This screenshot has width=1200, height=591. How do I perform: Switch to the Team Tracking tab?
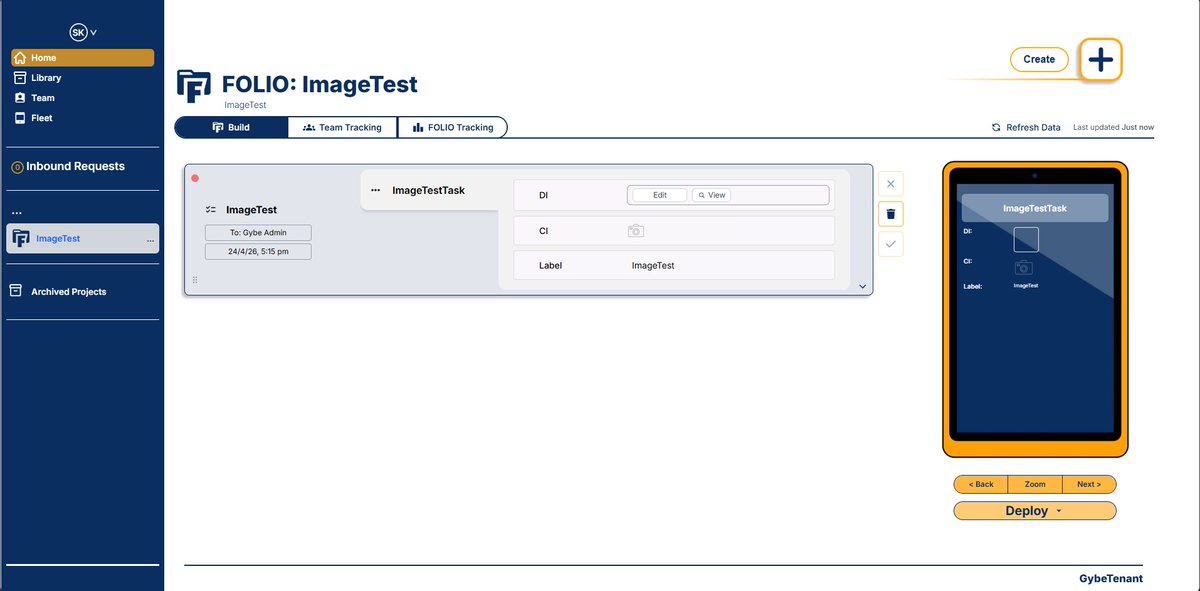tap(343, 128)
